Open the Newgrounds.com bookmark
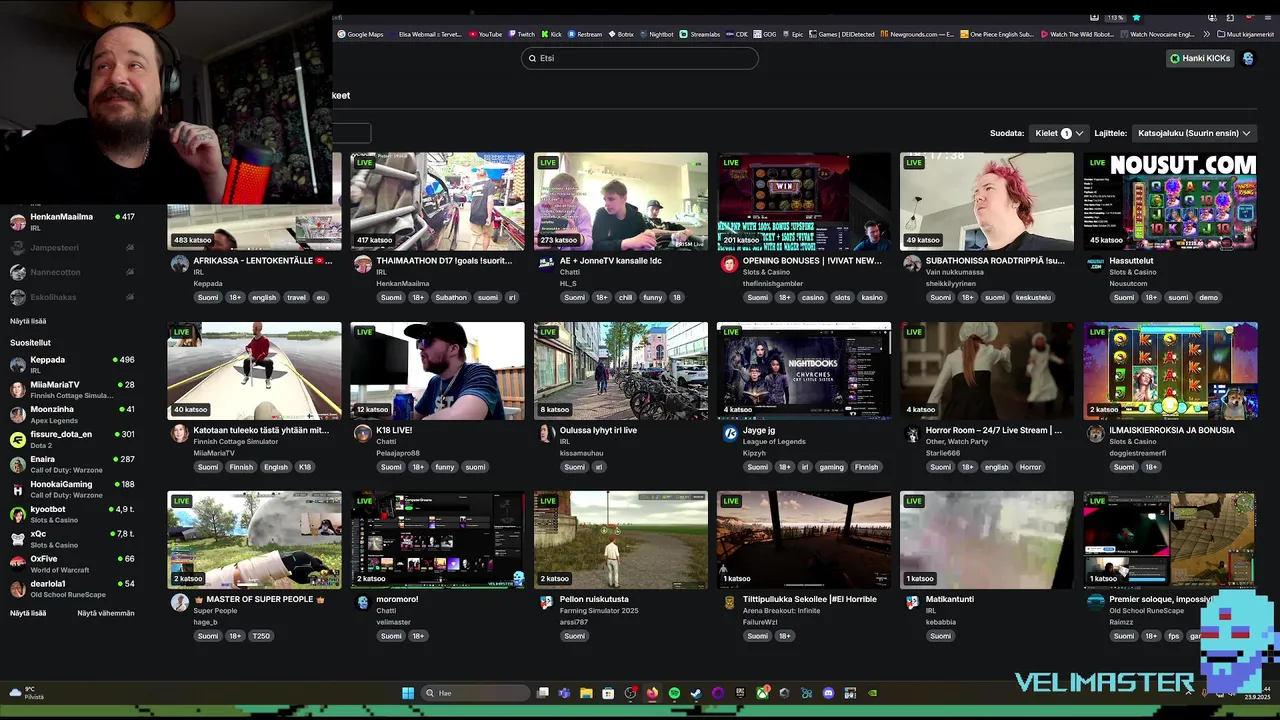Viewport: 1280px width, 720px height. (x=916, y=34)
